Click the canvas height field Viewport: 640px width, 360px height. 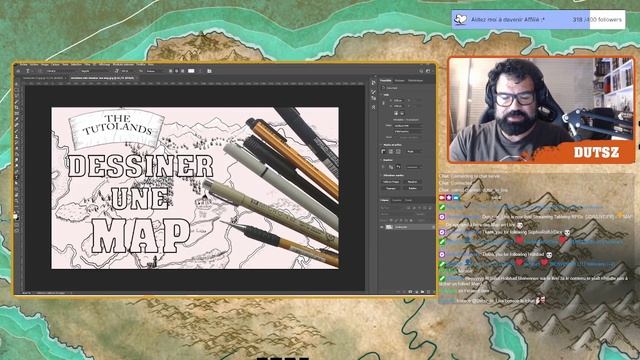click(398, 106)
